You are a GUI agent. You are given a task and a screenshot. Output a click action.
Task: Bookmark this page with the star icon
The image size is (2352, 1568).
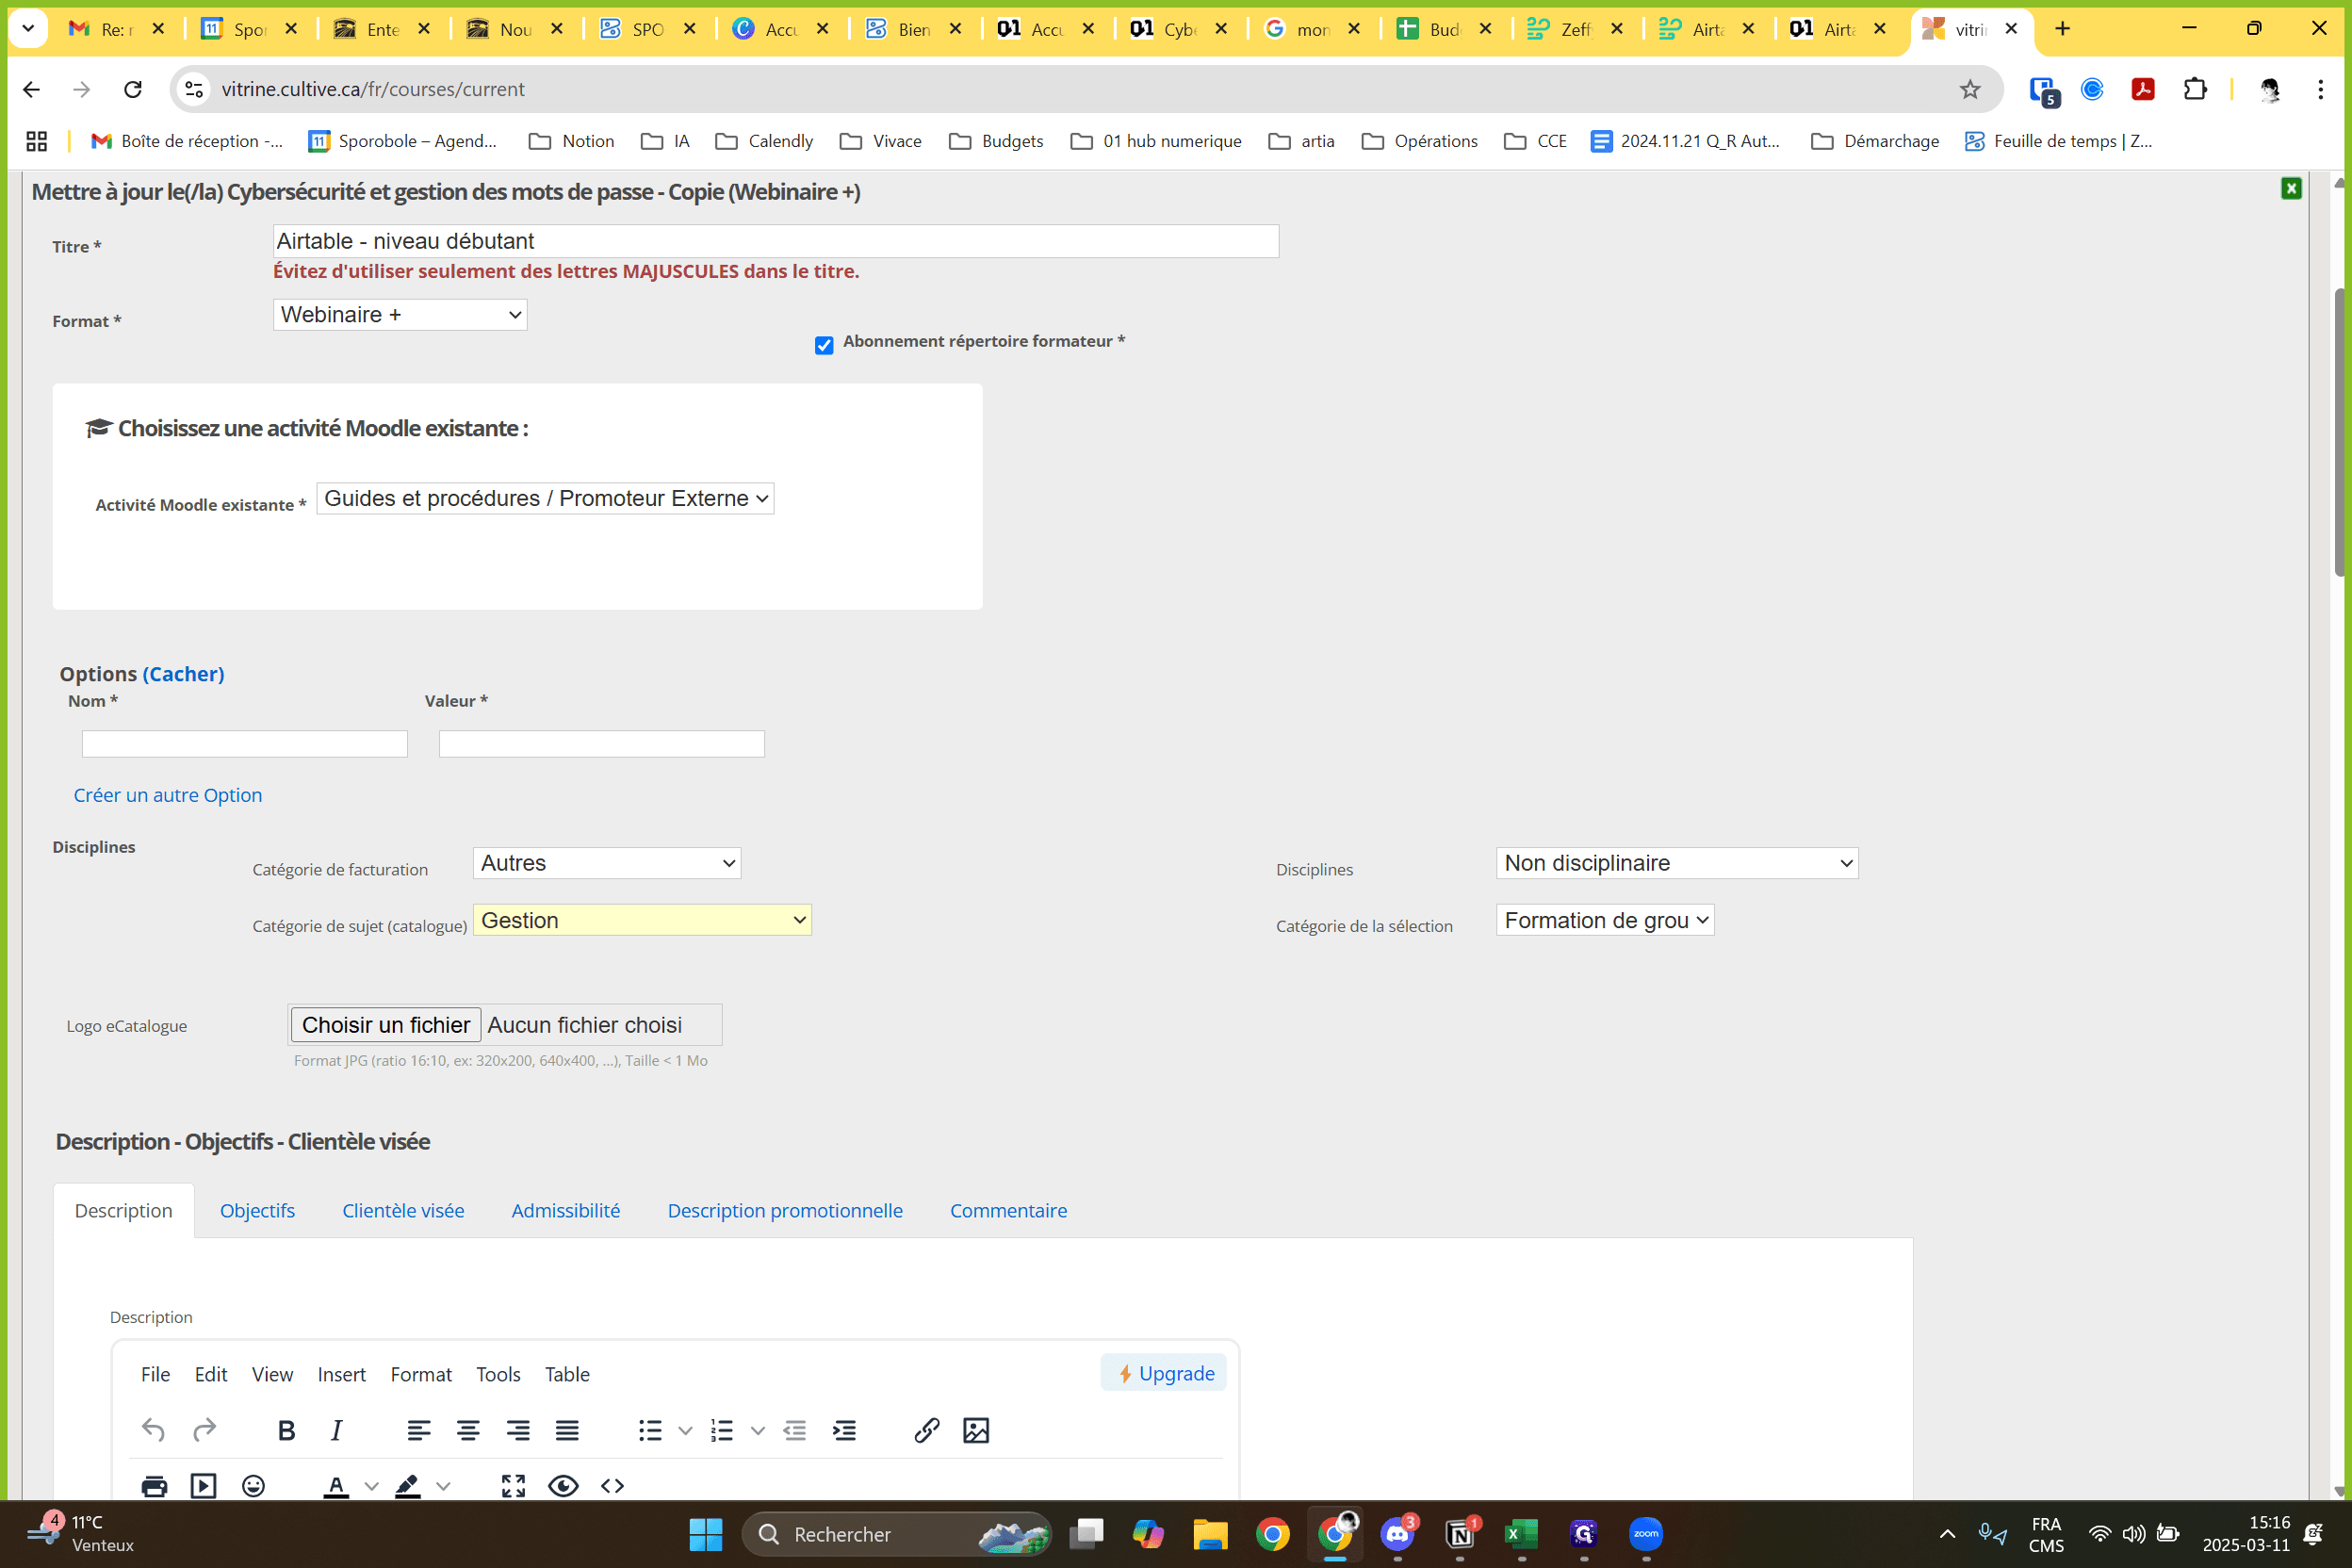[1969, 89]
